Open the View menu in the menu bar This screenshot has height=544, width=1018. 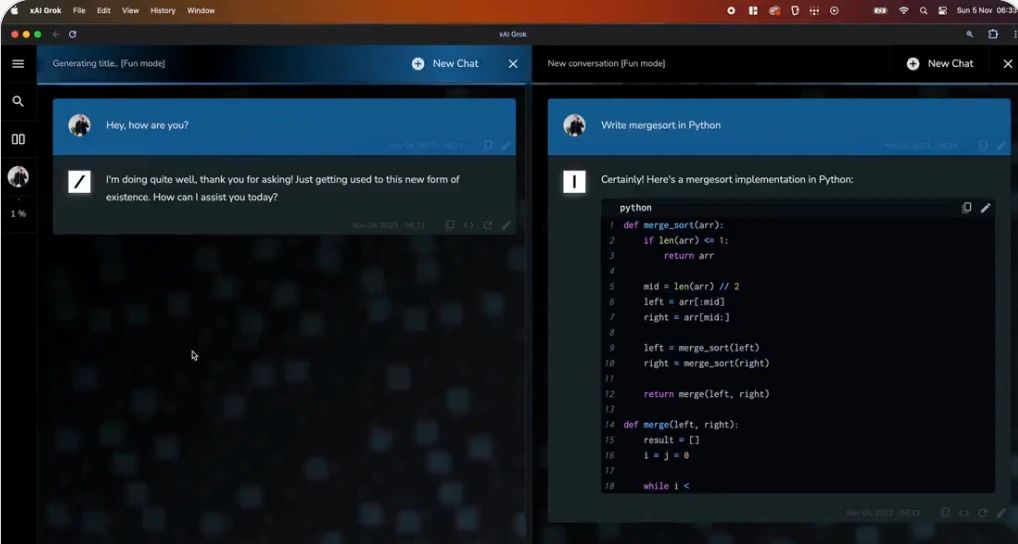(x=130, y=10)
